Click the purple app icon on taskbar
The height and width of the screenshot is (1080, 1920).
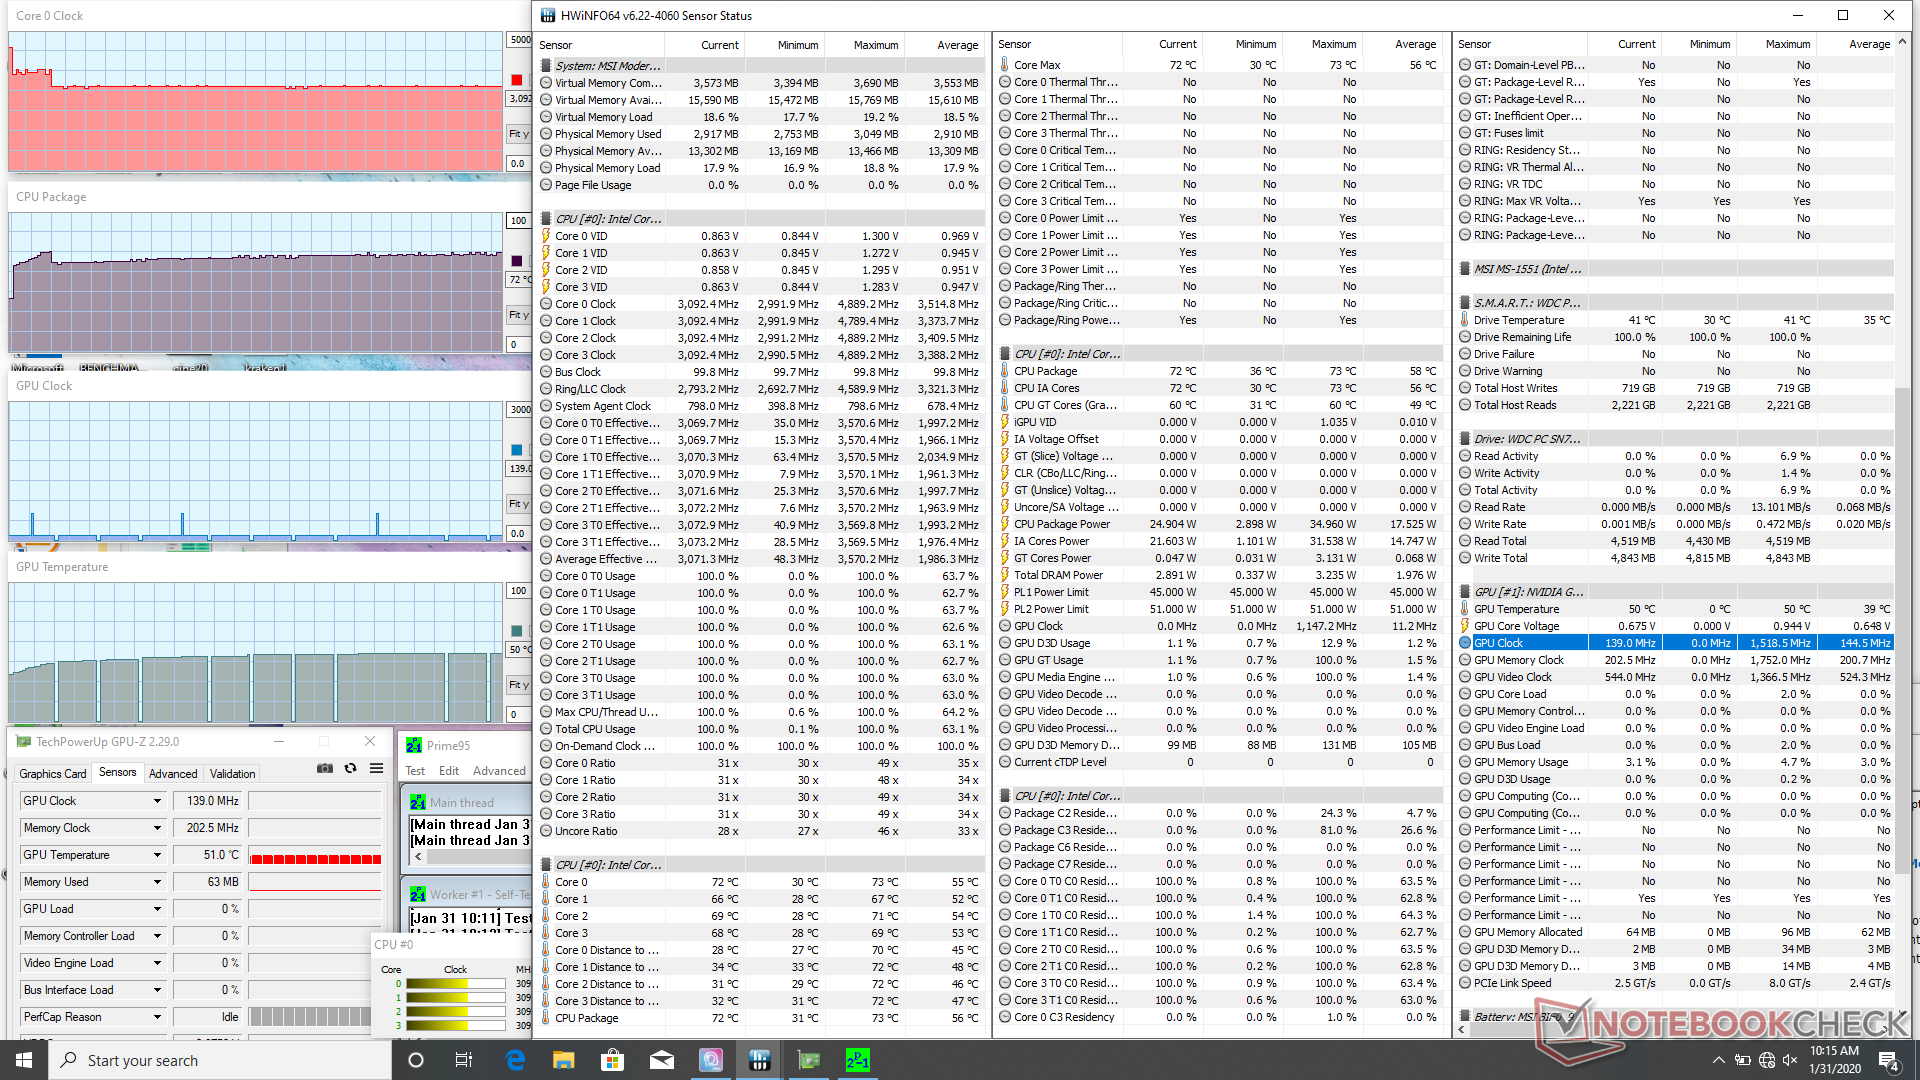[x=711, y=1060]
